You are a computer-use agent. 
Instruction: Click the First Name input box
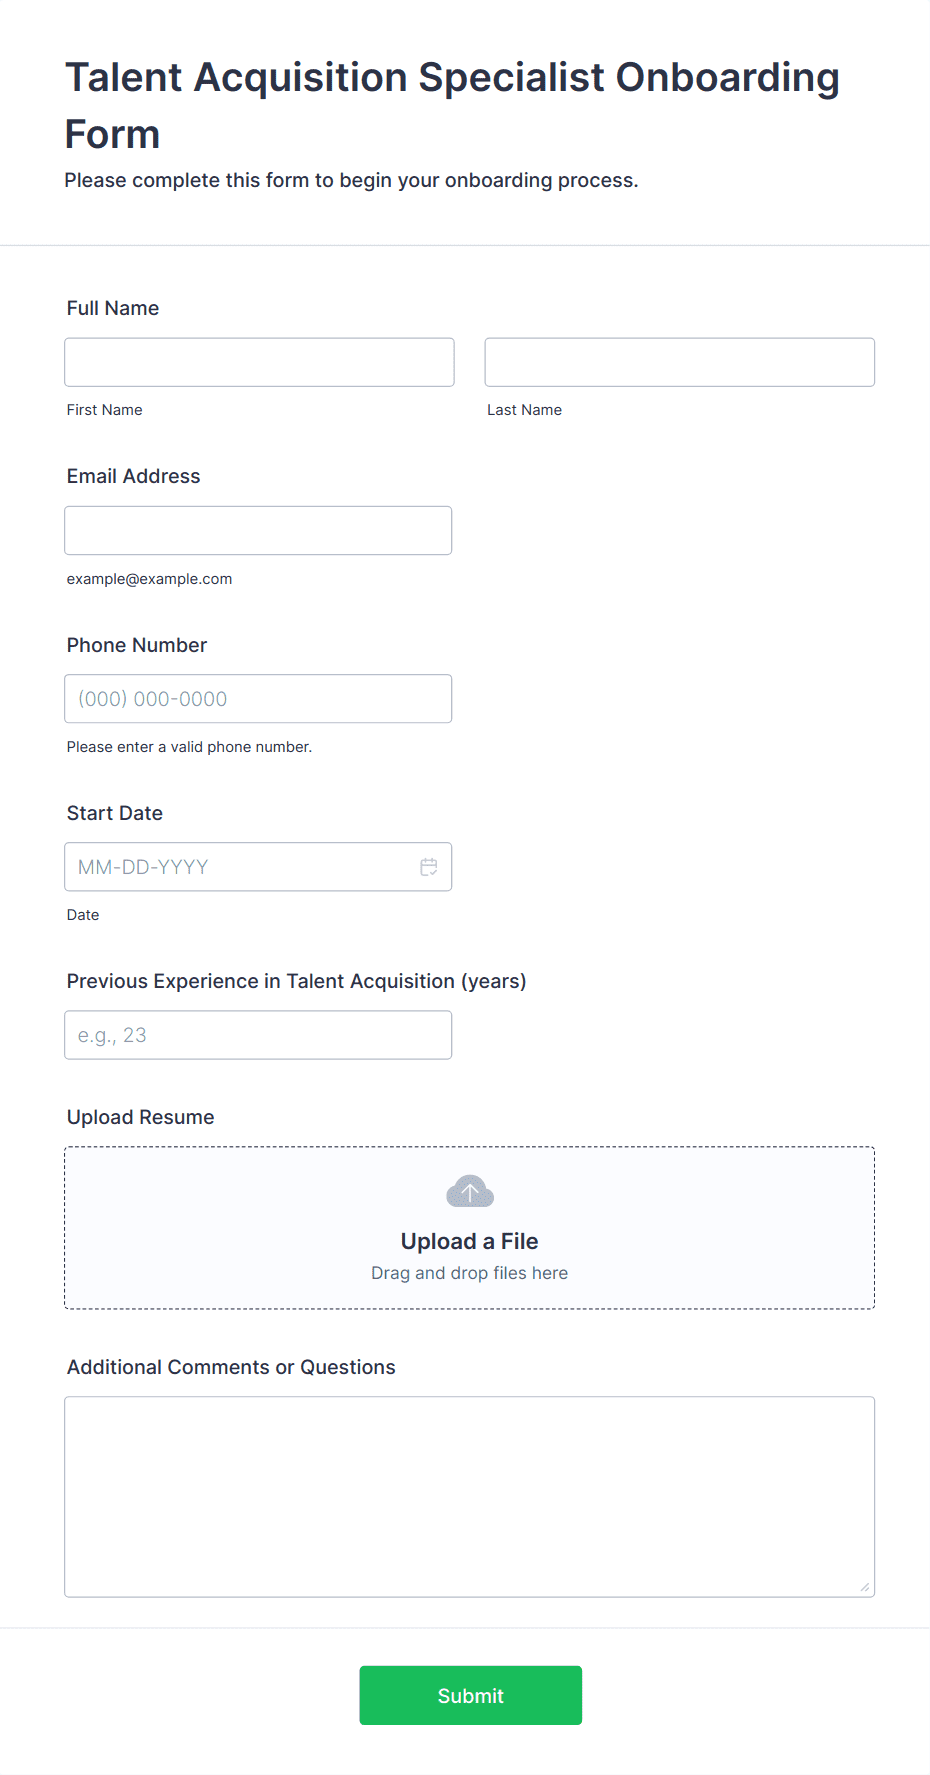tap(259, 362)
